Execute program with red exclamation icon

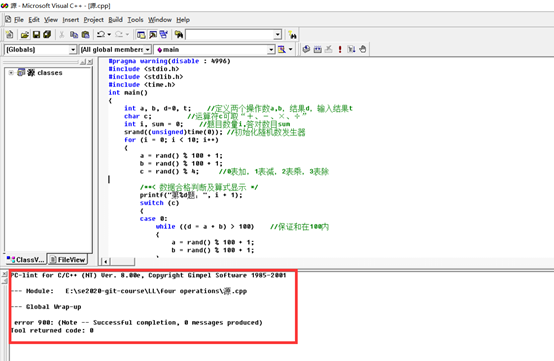pos(340,49)
